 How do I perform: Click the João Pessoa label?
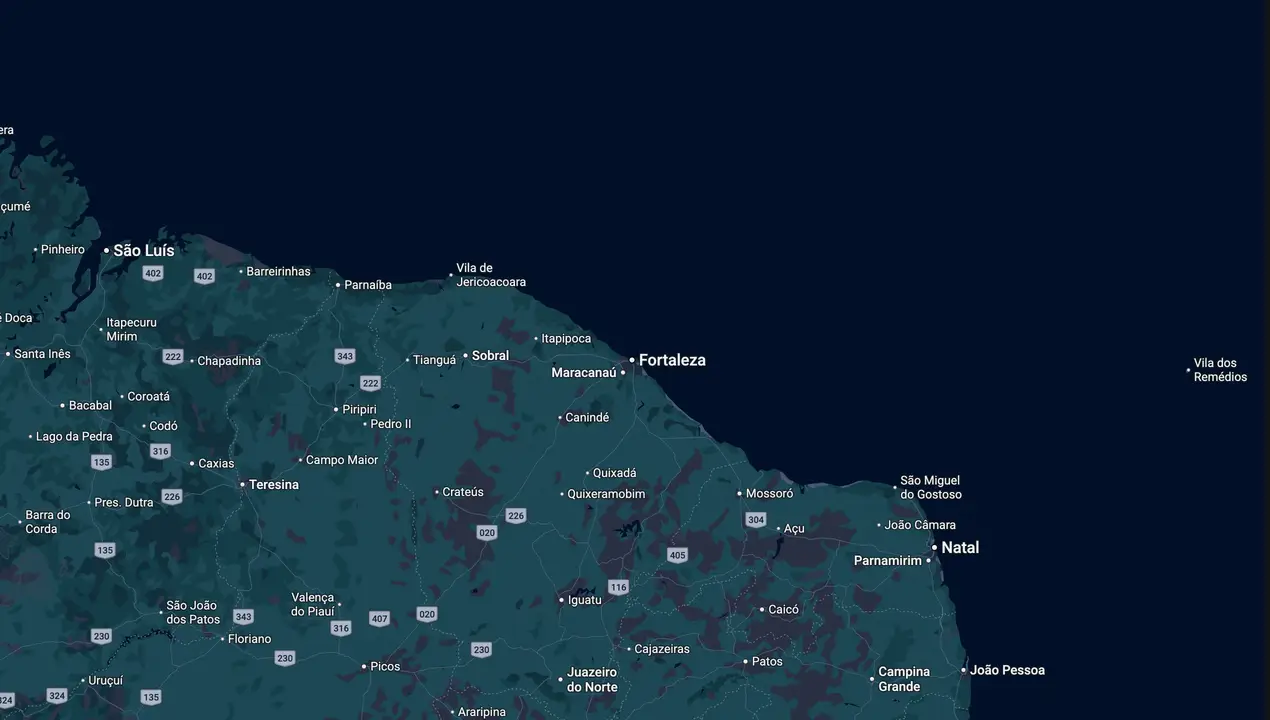point(1007,670)
